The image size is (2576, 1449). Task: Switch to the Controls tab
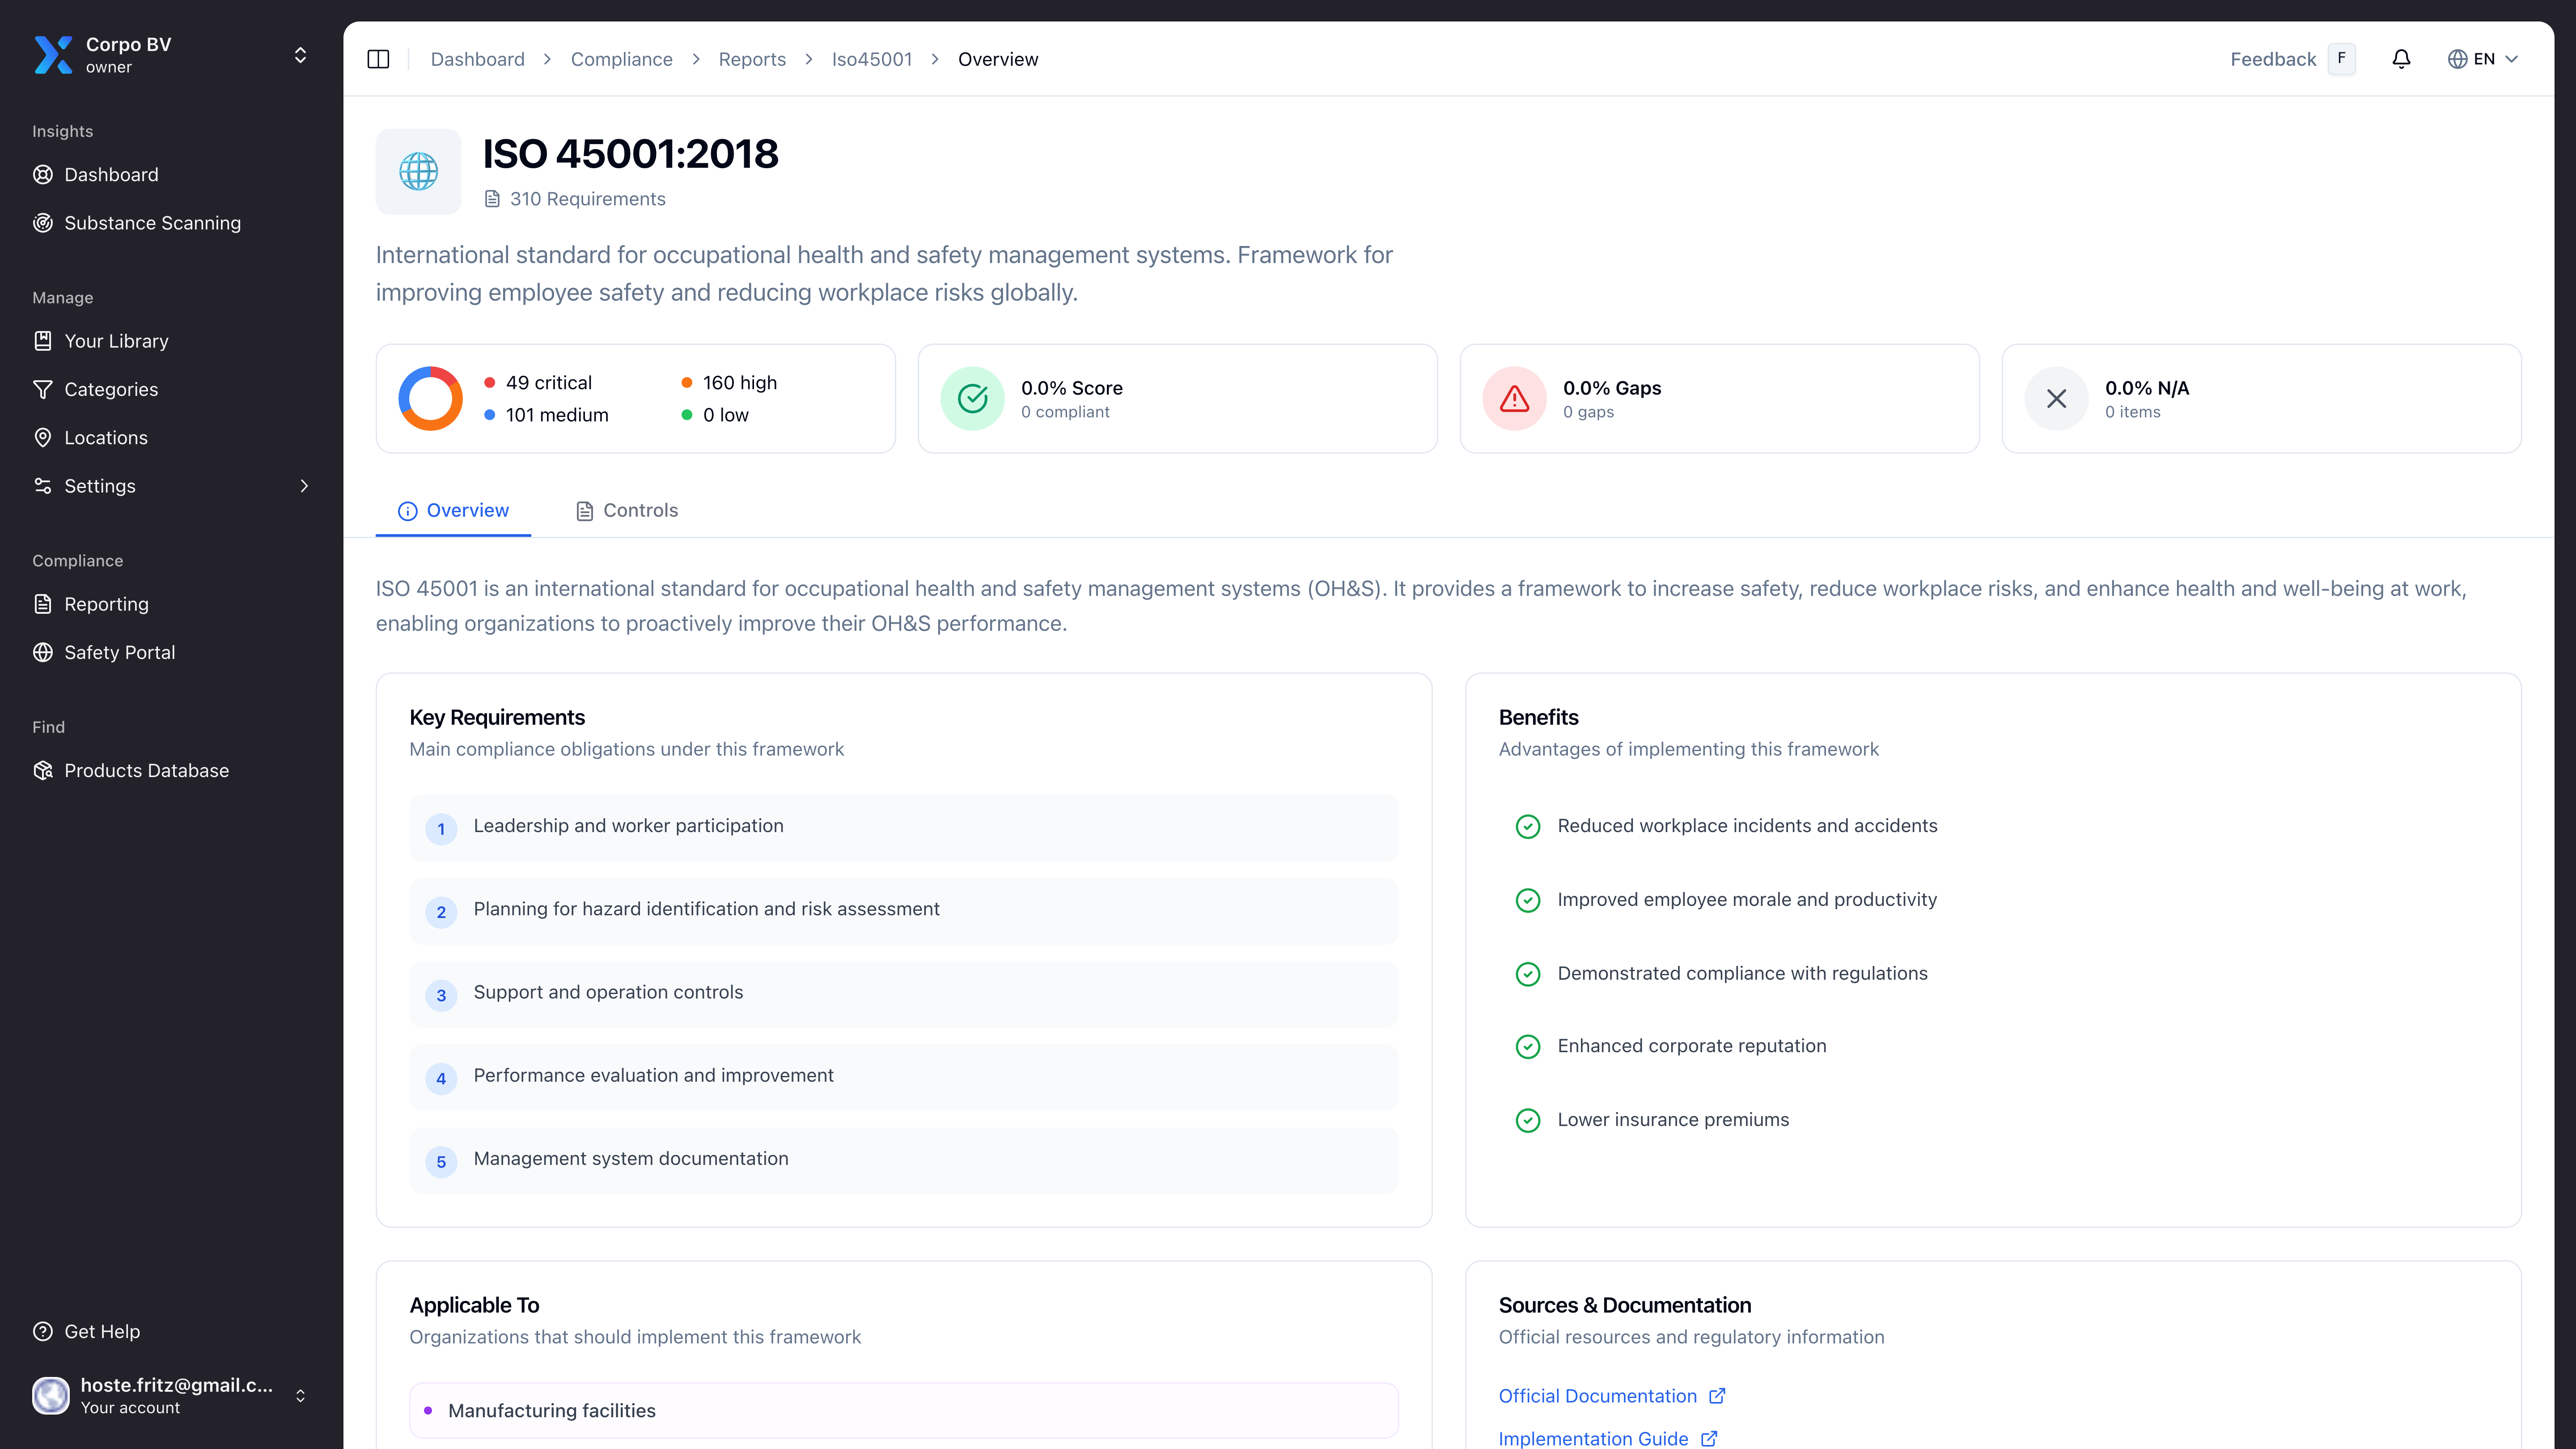click(x=627, y=510)
